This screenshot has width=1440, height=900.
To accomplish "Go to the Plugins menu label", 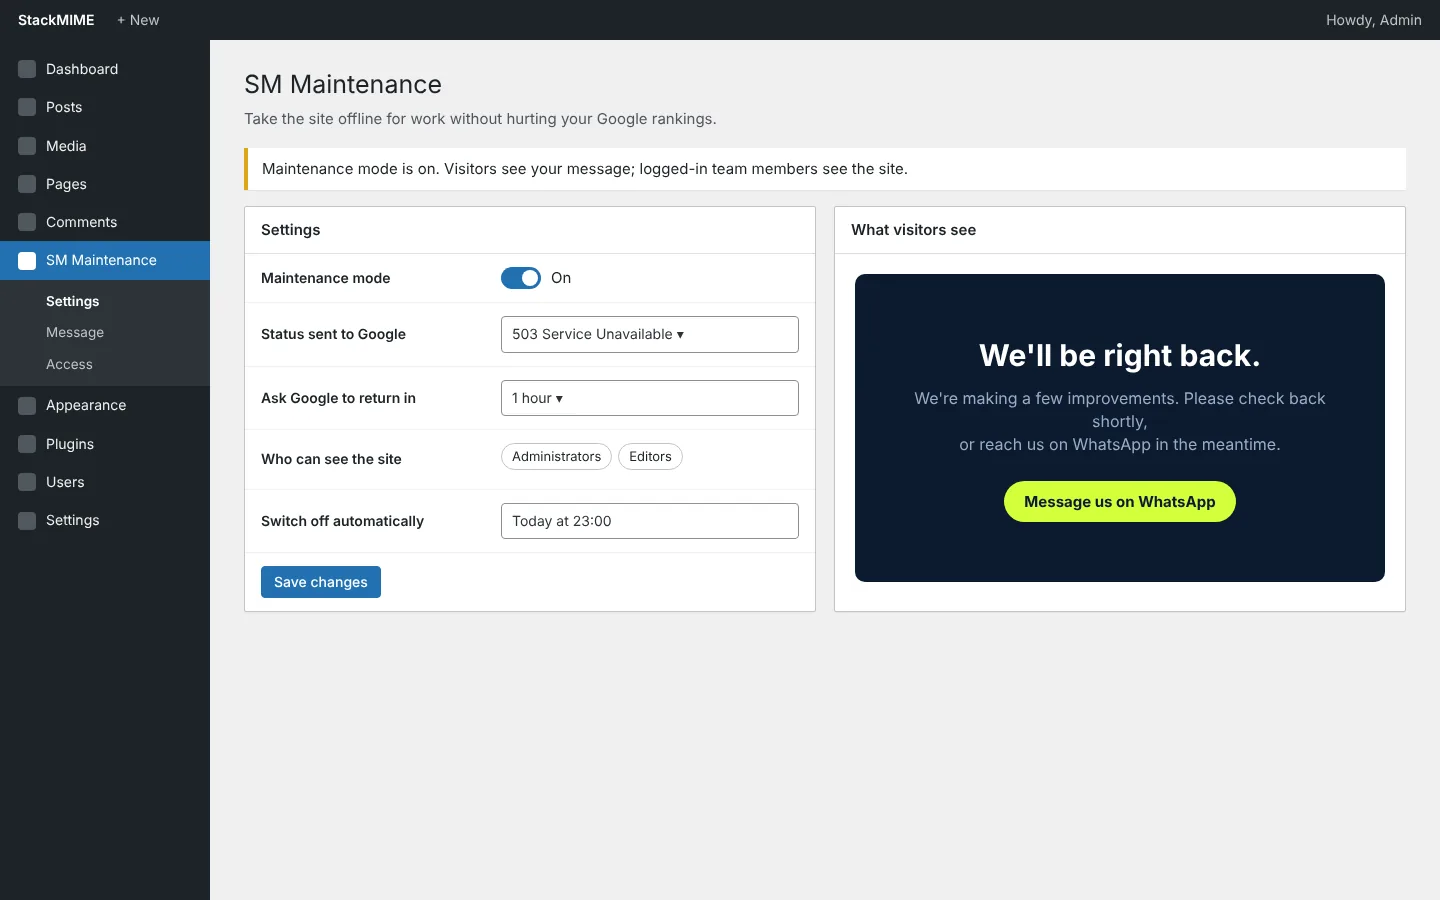I will 70,444.
